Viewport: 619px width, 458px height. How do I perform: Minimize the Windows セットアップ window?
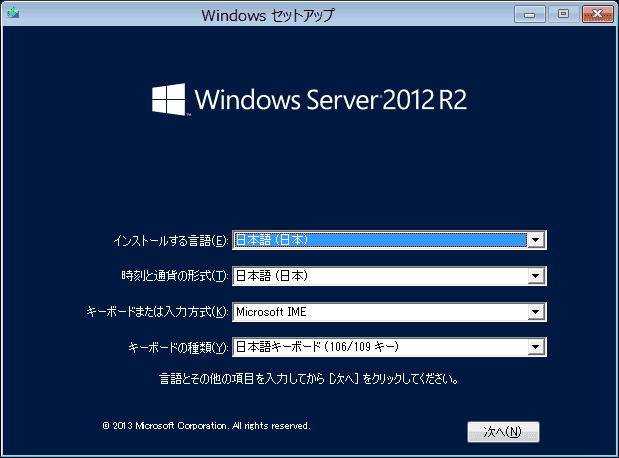pos(529,14)
